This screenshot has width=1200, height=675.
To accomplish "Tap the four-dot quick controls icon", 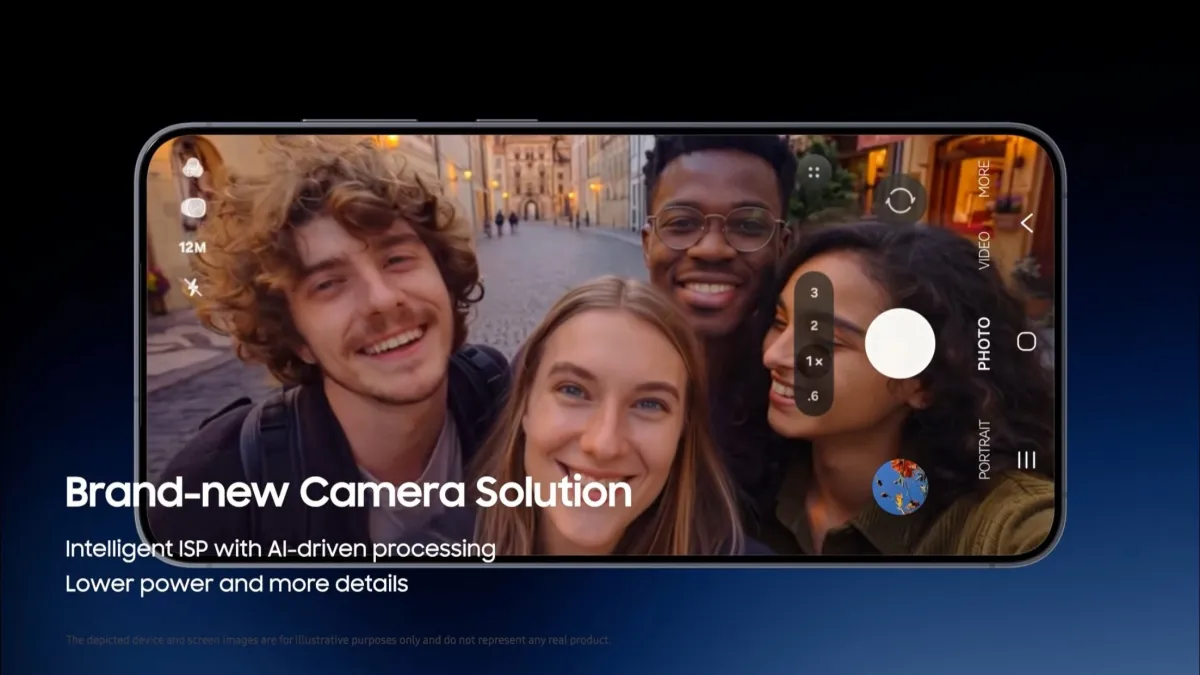I will tap(814, 171).
